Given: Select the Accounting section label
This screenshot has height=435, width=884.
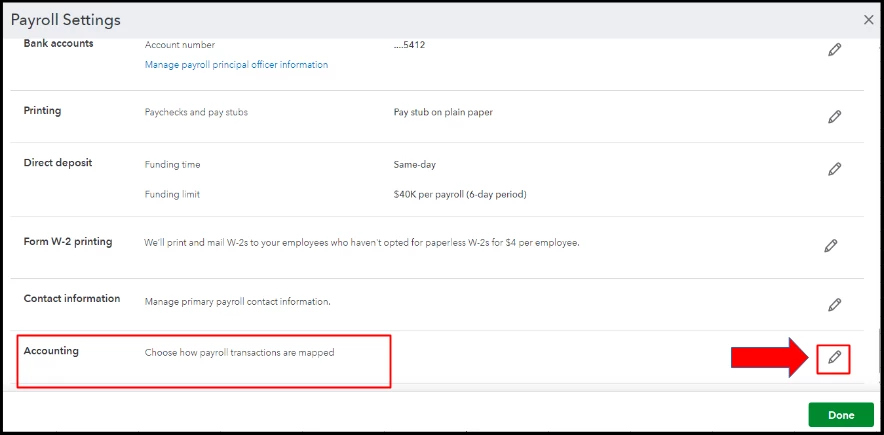Looking at the screenshot, I should [x=51, y=350].
